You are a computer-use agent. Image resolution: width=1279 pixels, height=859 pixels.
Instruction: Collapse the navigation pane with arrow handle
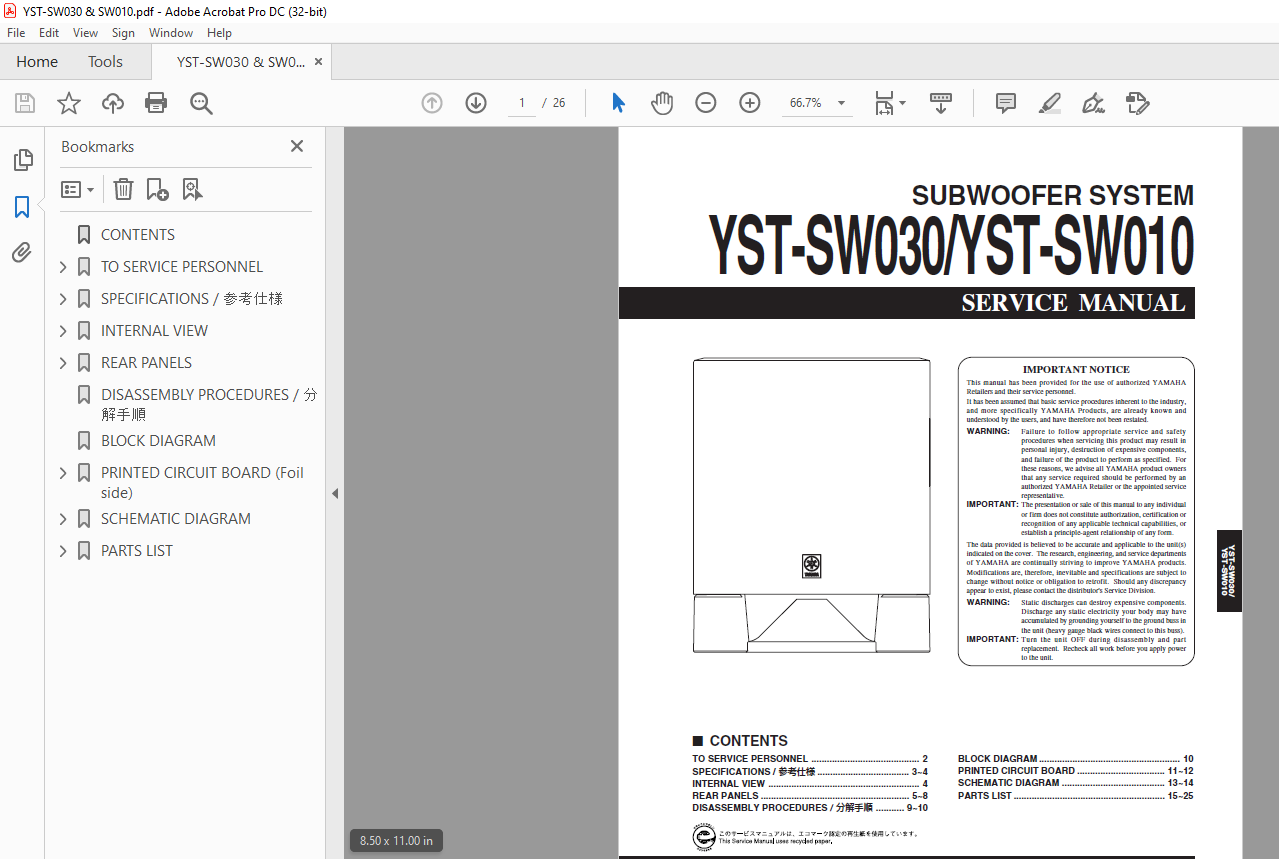(335, 493)
